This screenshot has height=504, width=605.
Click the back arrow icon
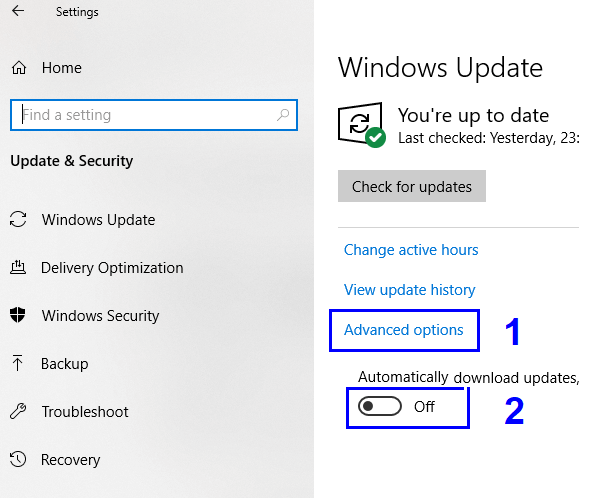pyautogui.click(x=18, y=11)
